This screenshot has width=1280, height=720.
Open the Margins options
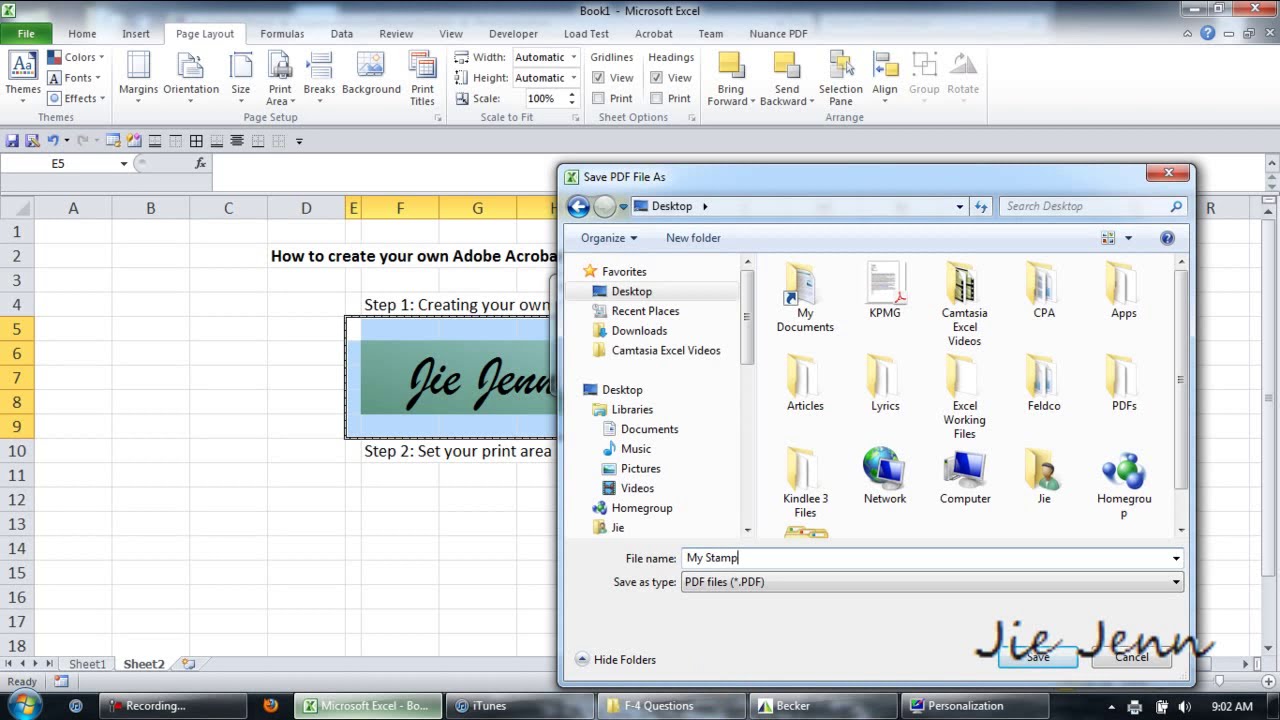coord(138,78)
